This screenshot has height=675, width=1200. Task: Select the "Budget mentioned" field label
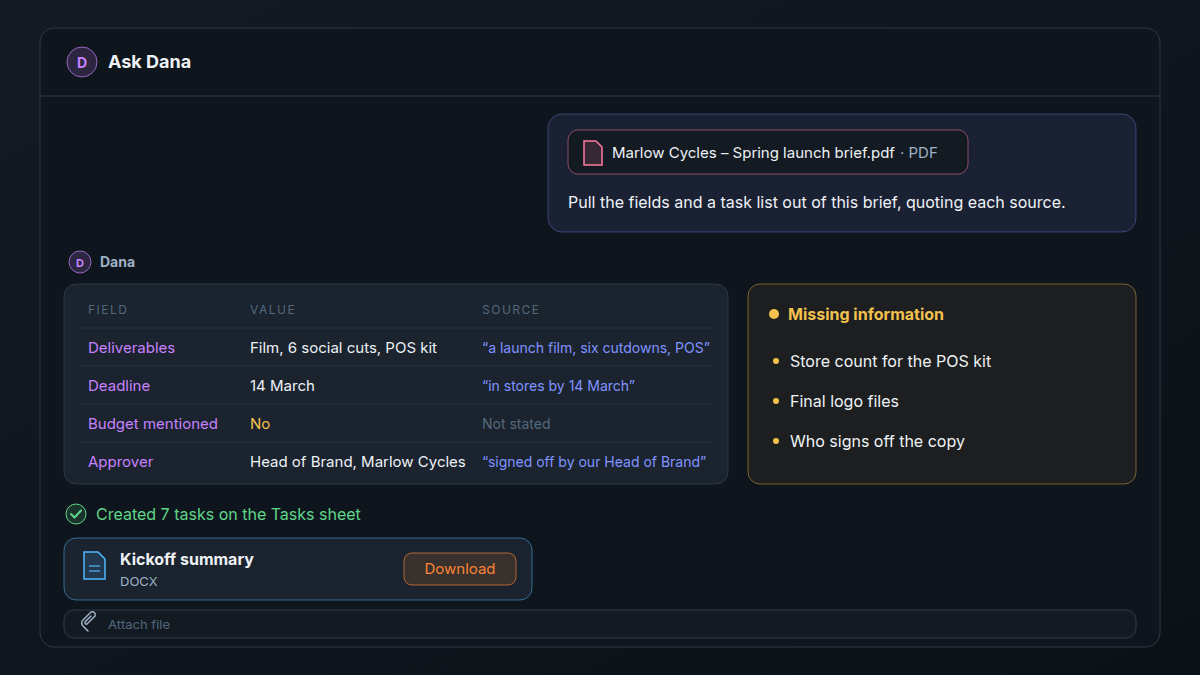click(x=153, y=424)
